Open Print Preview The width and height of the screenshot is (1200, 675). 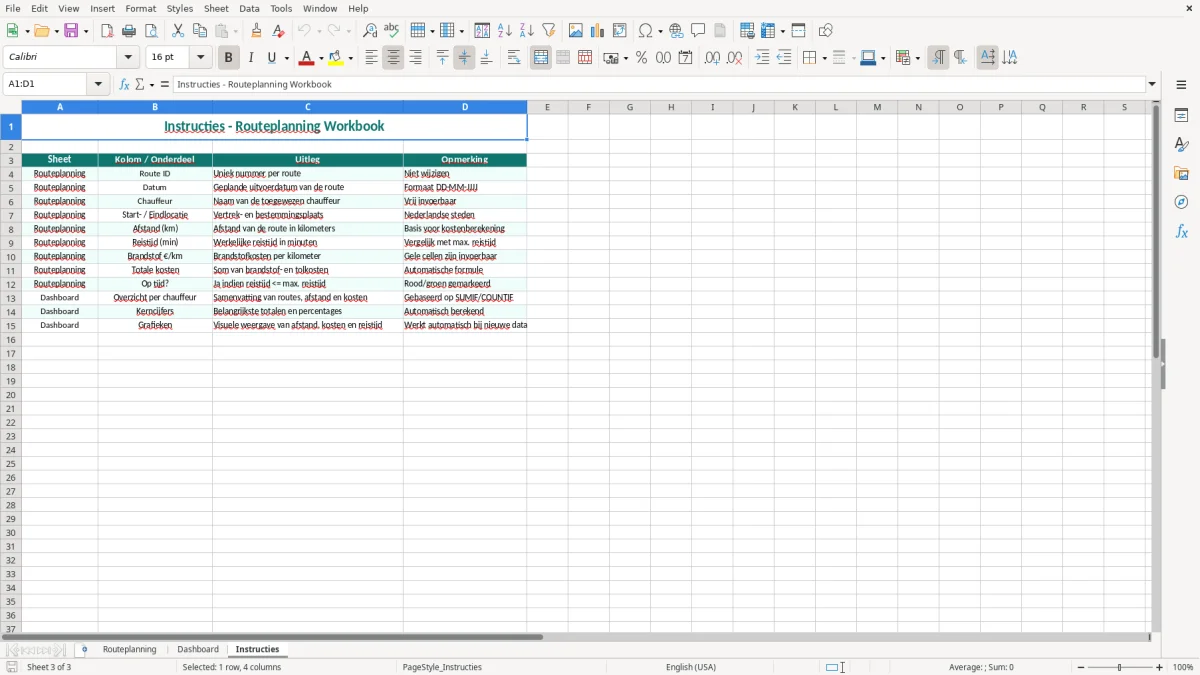tap(151, 31)
